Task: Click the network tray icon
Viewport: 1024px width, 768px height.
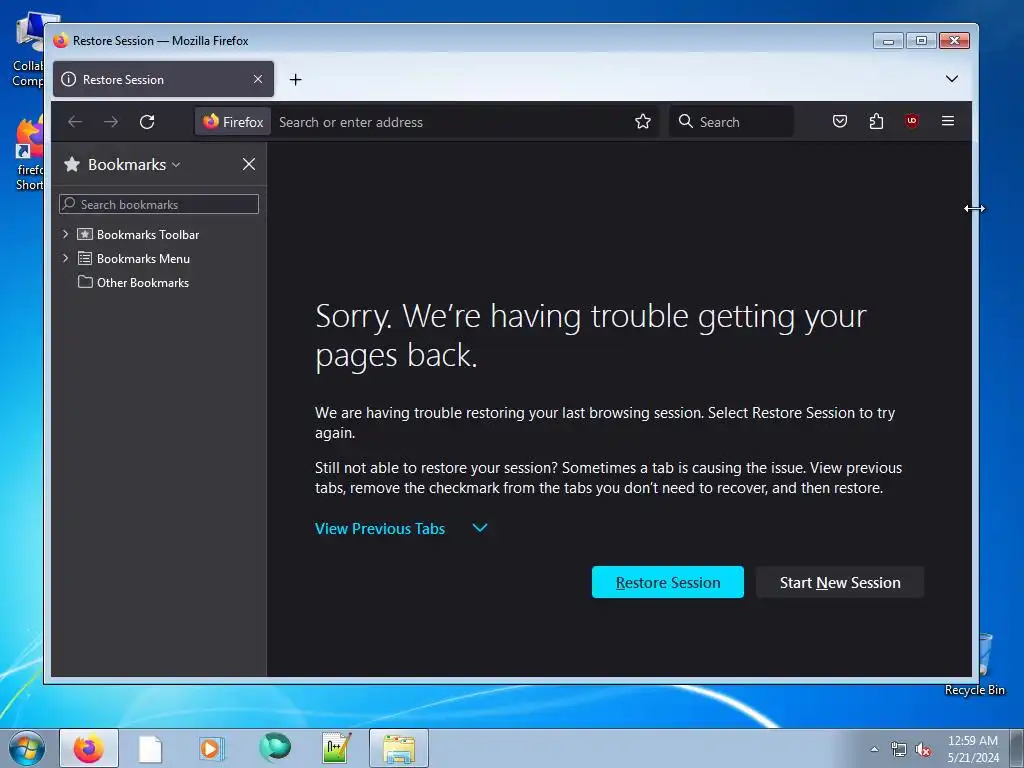Action: (899, 750)
